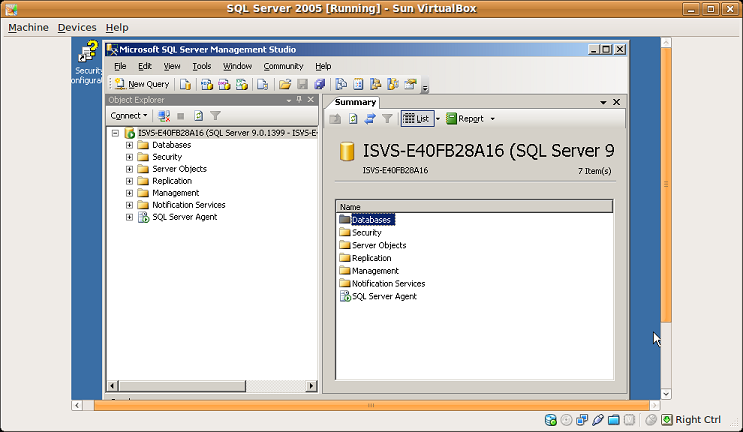Click the Database Engine Query icon
This screenshot has width=743, height=432.
(185, 84)
